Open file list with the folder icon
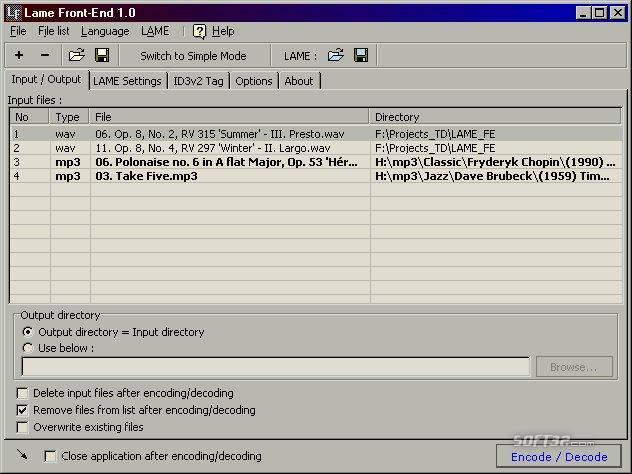The width and height of the screenshot is (632, 474). tap(77, 55)
